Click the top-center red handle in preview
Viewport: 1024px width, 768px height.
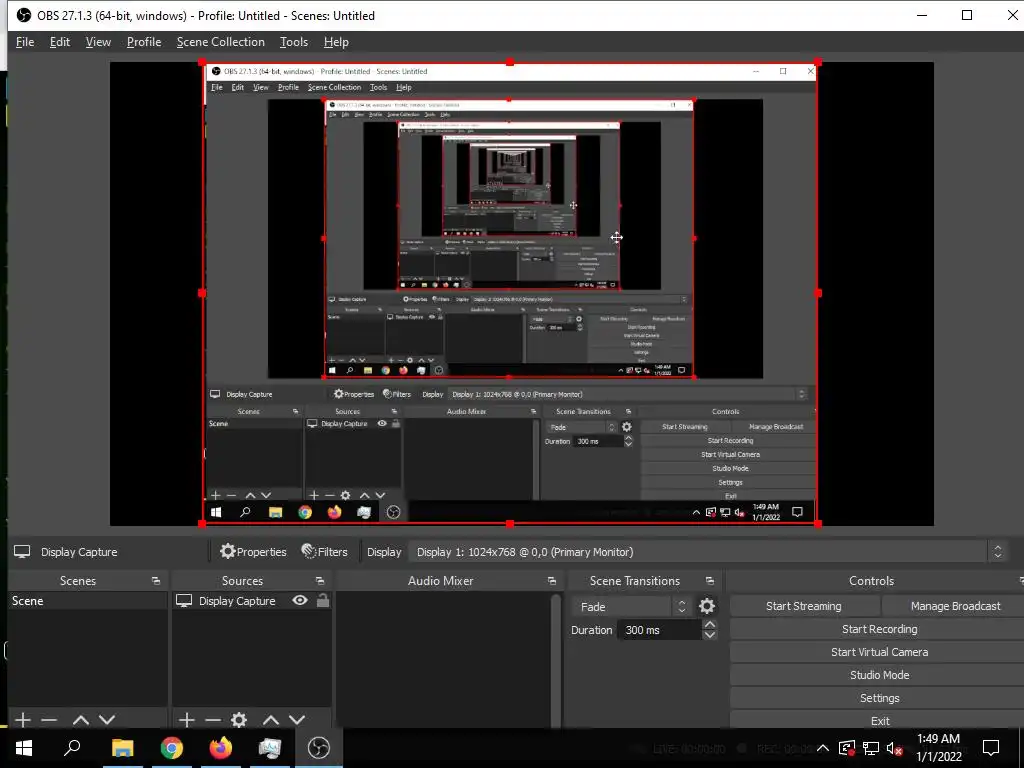pos(510,62)
